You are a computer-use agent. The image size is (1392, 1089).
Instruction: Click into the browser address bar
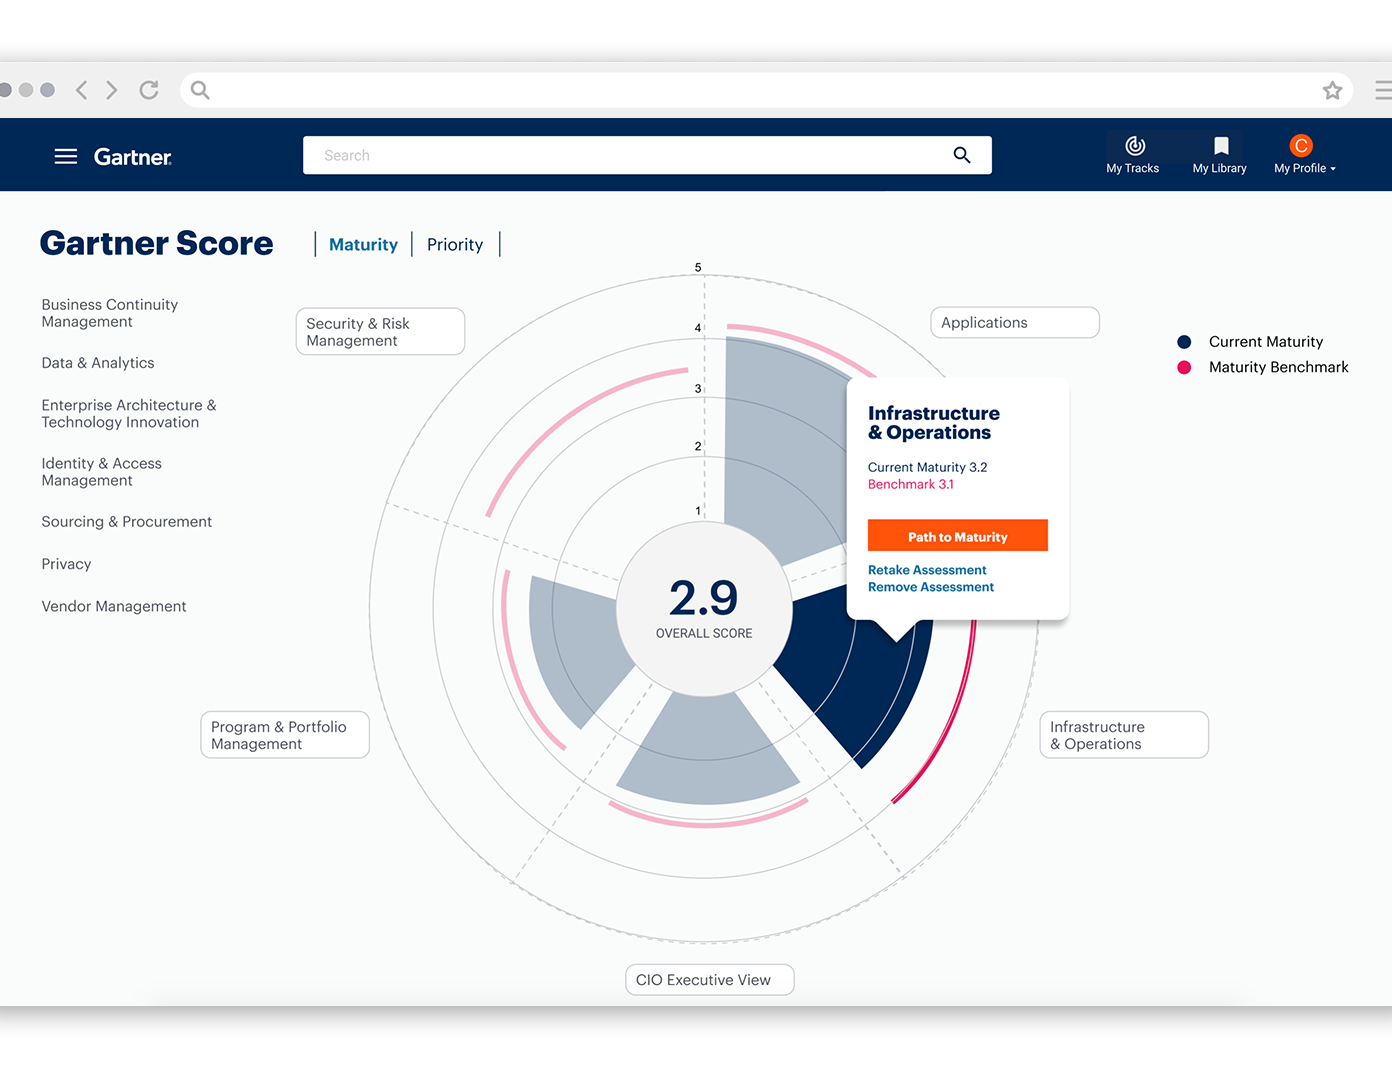coord(766,90)
